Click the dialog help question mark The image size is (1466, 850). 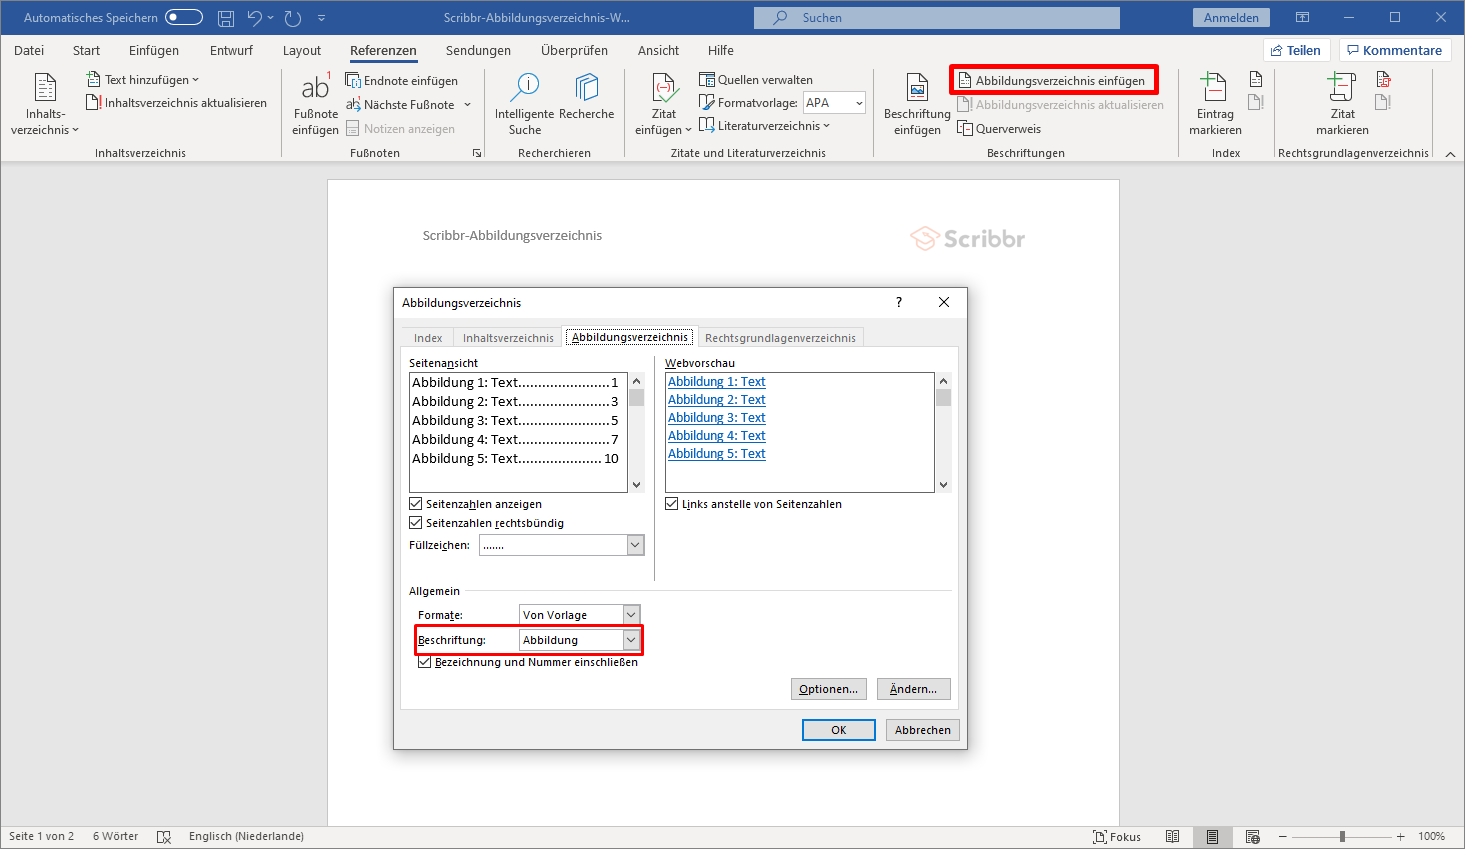click(x=899, y=302)
